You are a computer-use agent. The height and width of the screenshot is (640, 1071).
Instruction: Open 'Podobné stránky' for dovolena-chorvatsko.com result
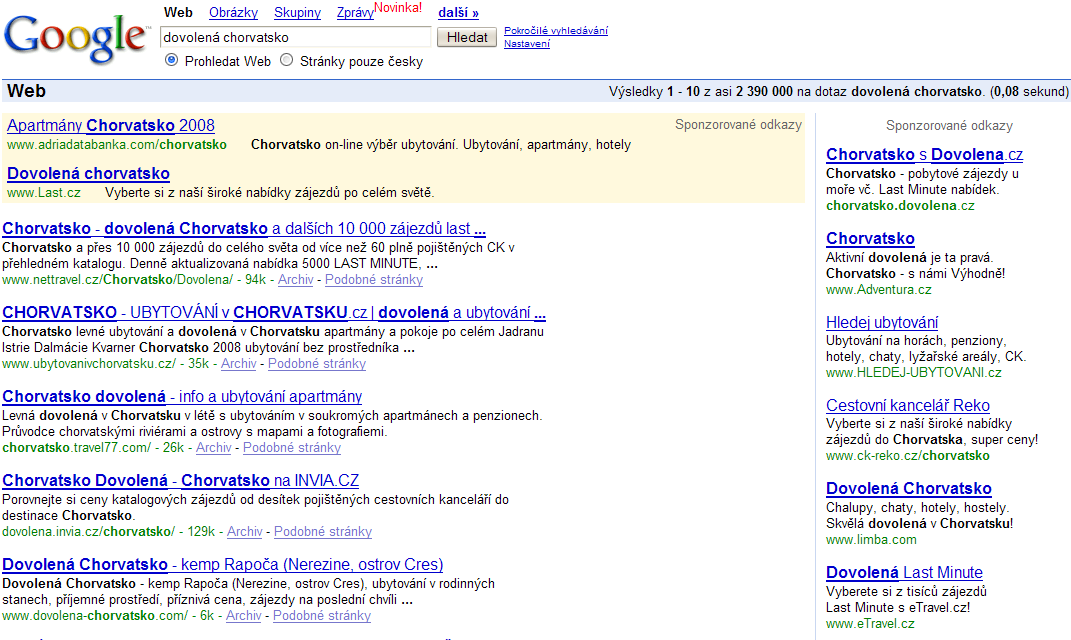[x=322, y=615]
